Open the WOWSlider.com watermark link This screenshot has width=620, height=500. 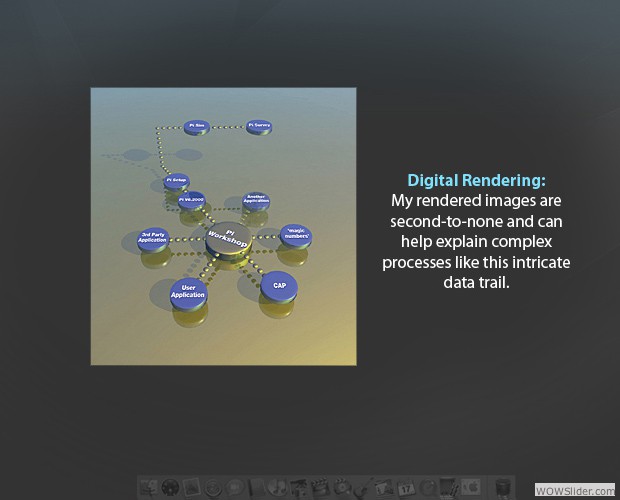point(574,491)
